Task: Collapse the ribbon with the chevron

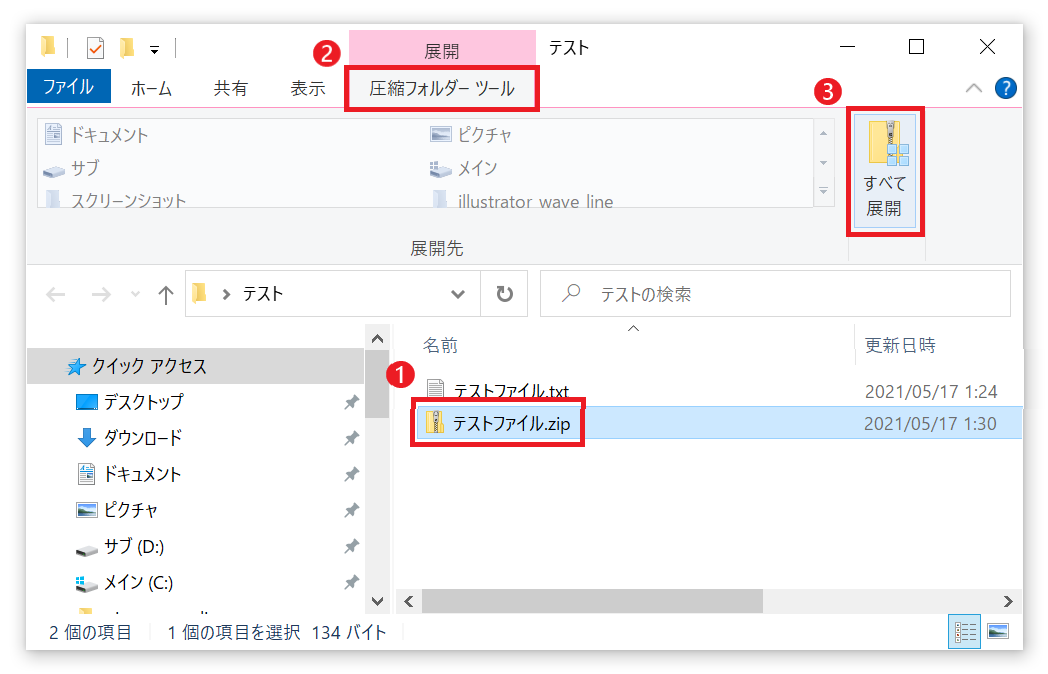Action: pyautogui.click(x=973, y=88)
